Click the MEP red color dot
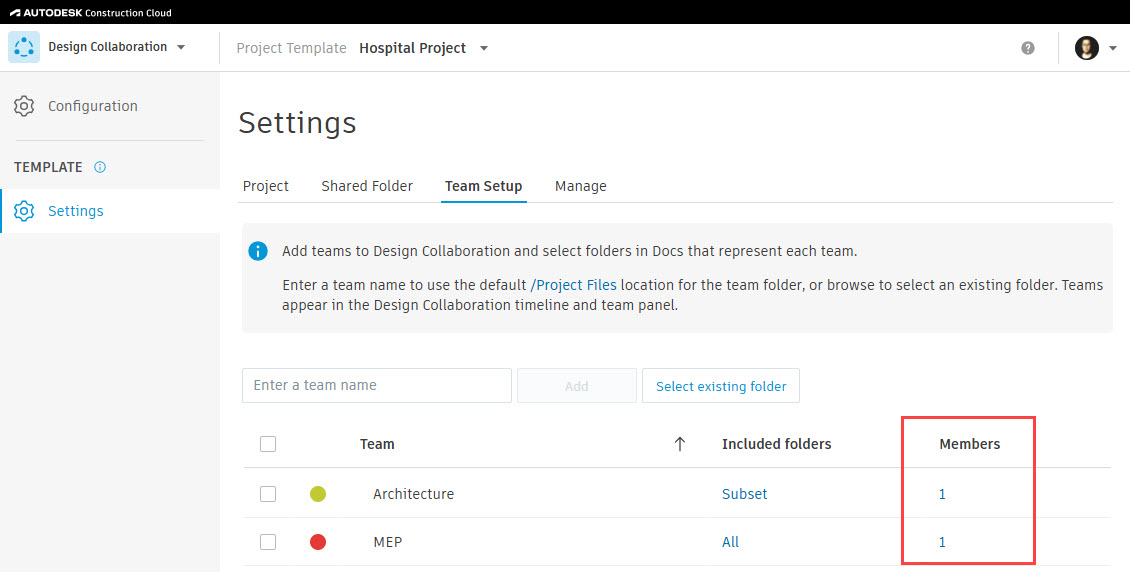The image size is (1130, 572). click(318, 542)
